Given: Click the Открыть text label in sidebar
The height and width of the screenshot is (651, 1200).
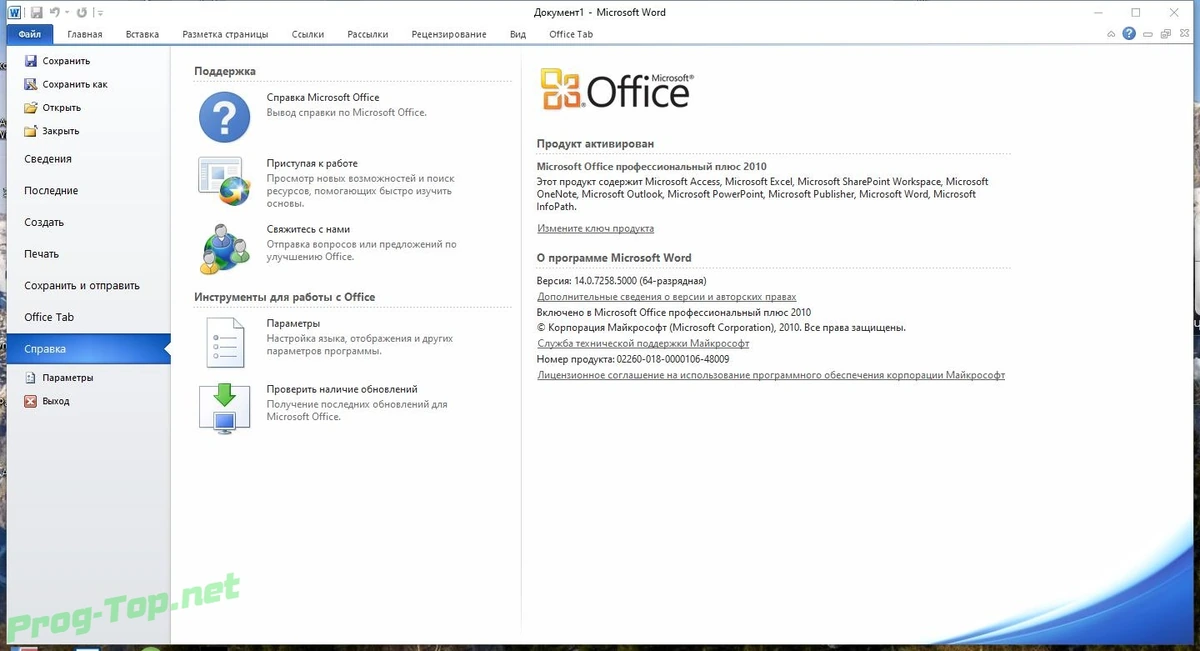Looking at the screenshot, I should click(62, 107).
